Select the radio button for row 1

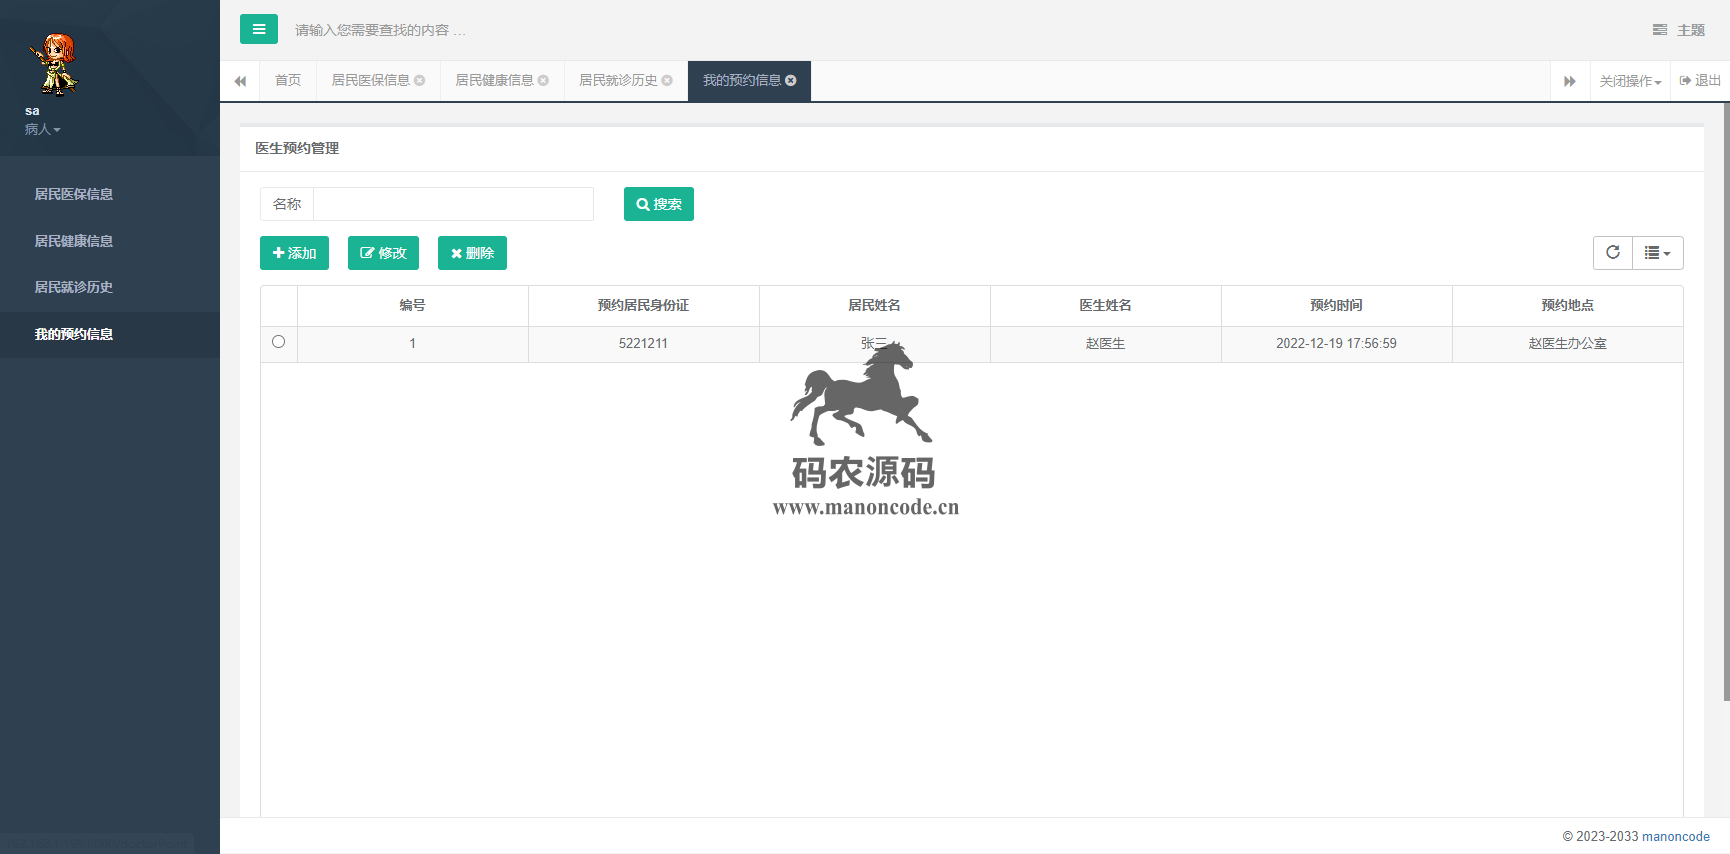point(278,342)
